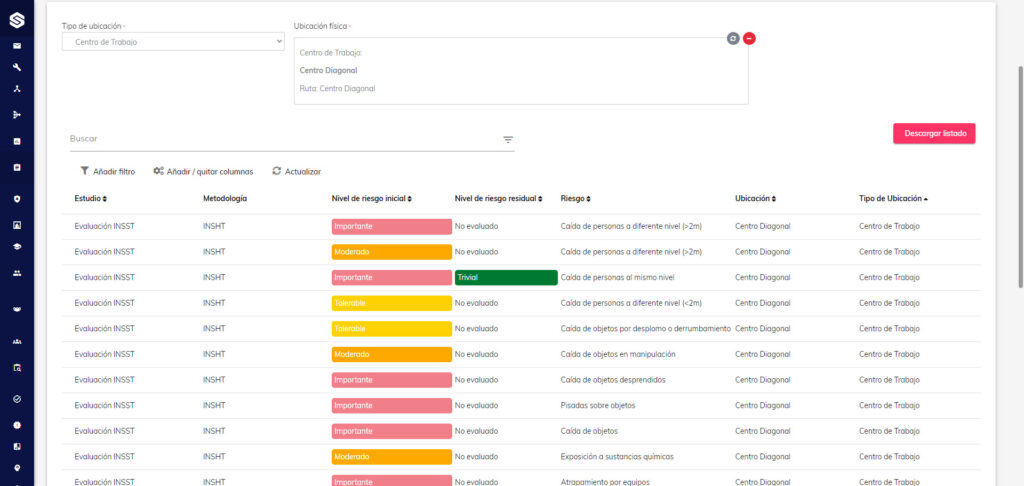The width and height of the screenshot is (1024, 486).
Task: Click the vertical page scrollbar
Action: point(1020,176)
